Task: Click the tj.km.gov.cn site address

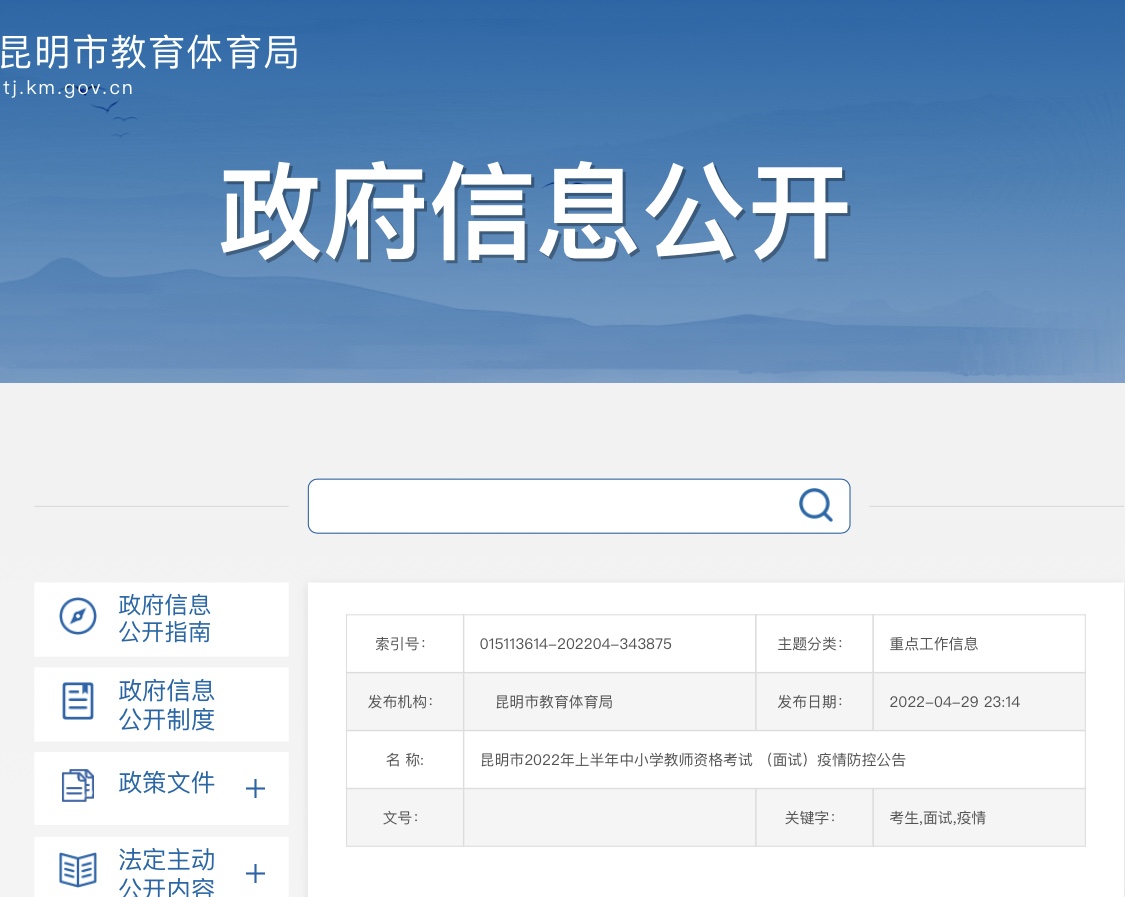Action: [x=67, y=88]
